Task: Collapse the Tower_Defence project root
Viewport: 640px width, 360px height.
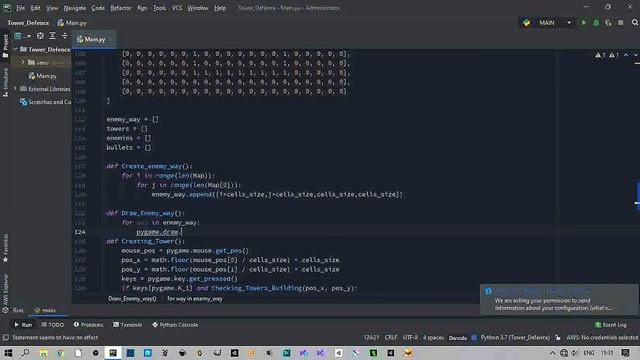Action: click(16, 49)
